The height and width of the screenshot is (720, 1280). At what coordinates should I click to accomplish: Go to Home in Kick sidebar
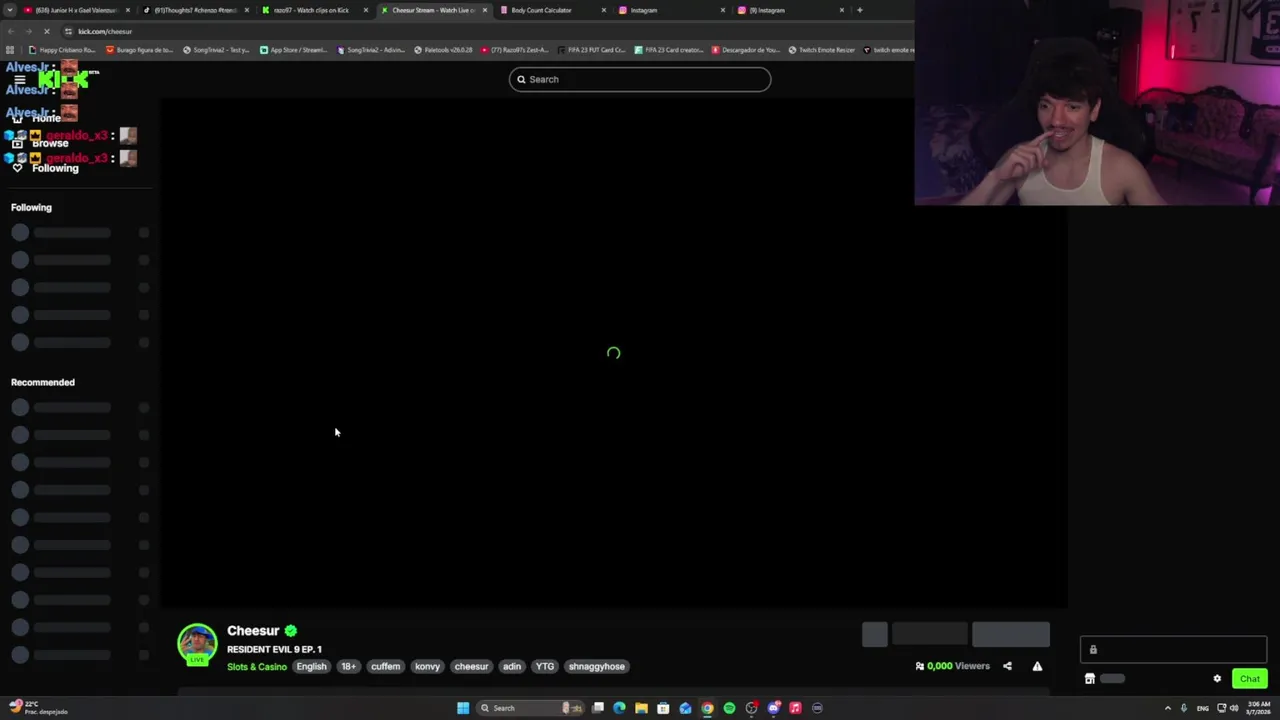click(37, 118)
